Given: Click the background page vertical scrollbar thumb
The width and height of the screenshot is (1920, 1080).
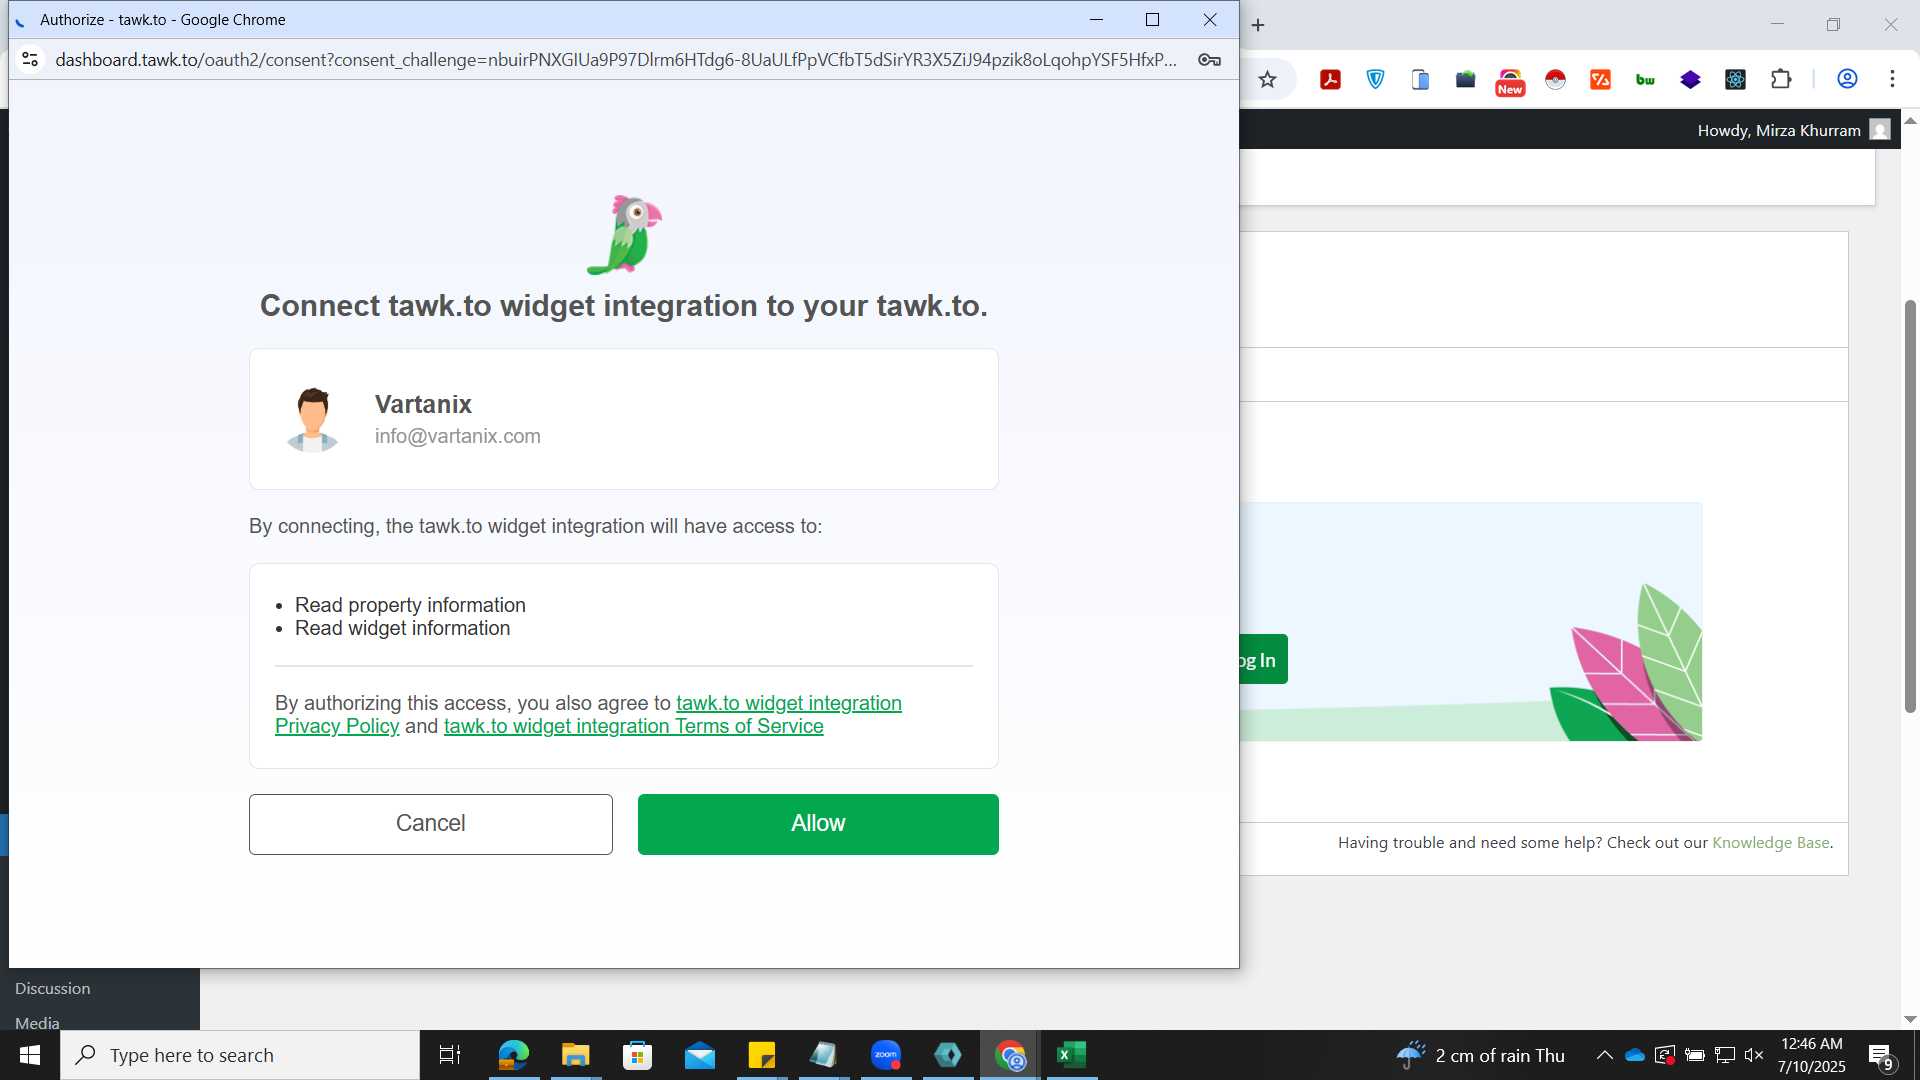Looking at the screenshot, I should [x=1910, y=505].
